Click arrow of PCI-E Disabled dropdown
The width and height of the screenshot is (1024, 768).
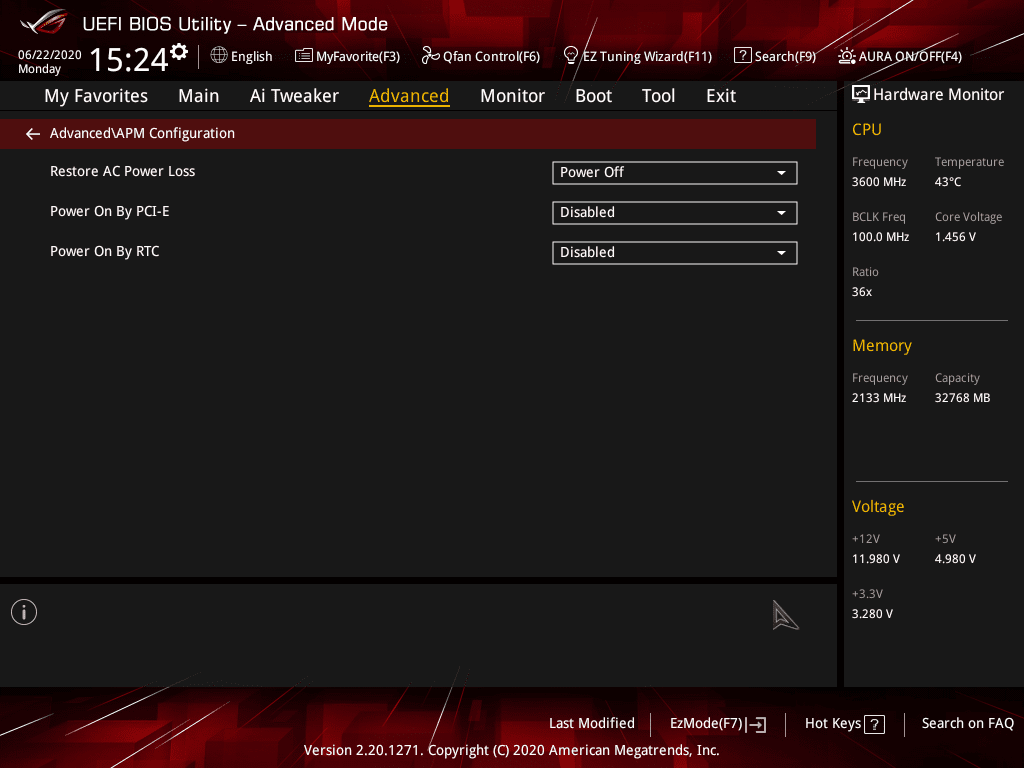point(781,213)
